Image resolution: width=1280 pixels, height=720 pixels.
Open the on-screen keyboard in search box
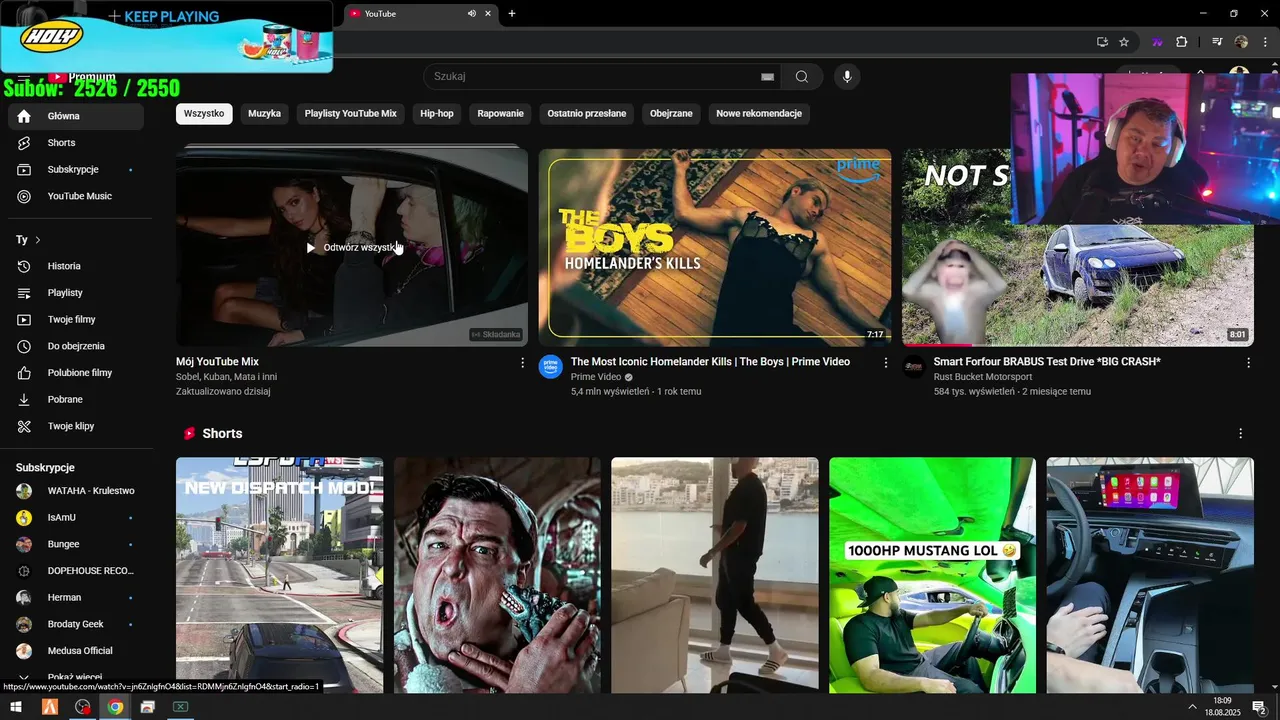pos(767,77)
